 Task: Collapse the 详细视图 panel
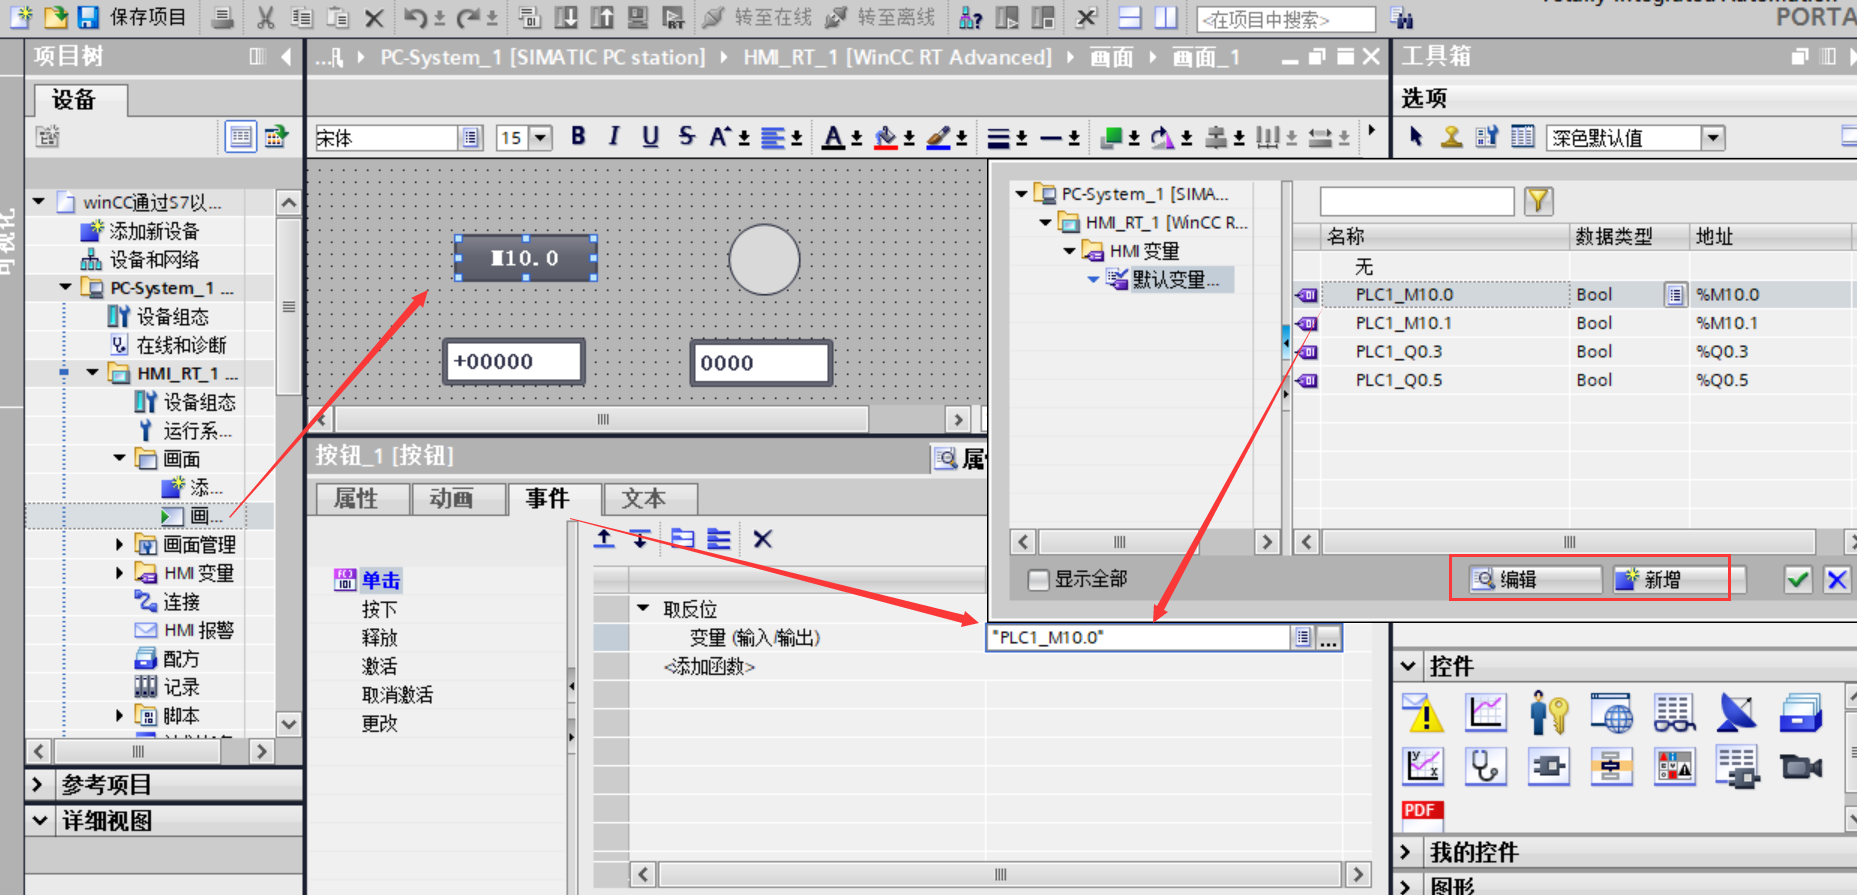39,821
